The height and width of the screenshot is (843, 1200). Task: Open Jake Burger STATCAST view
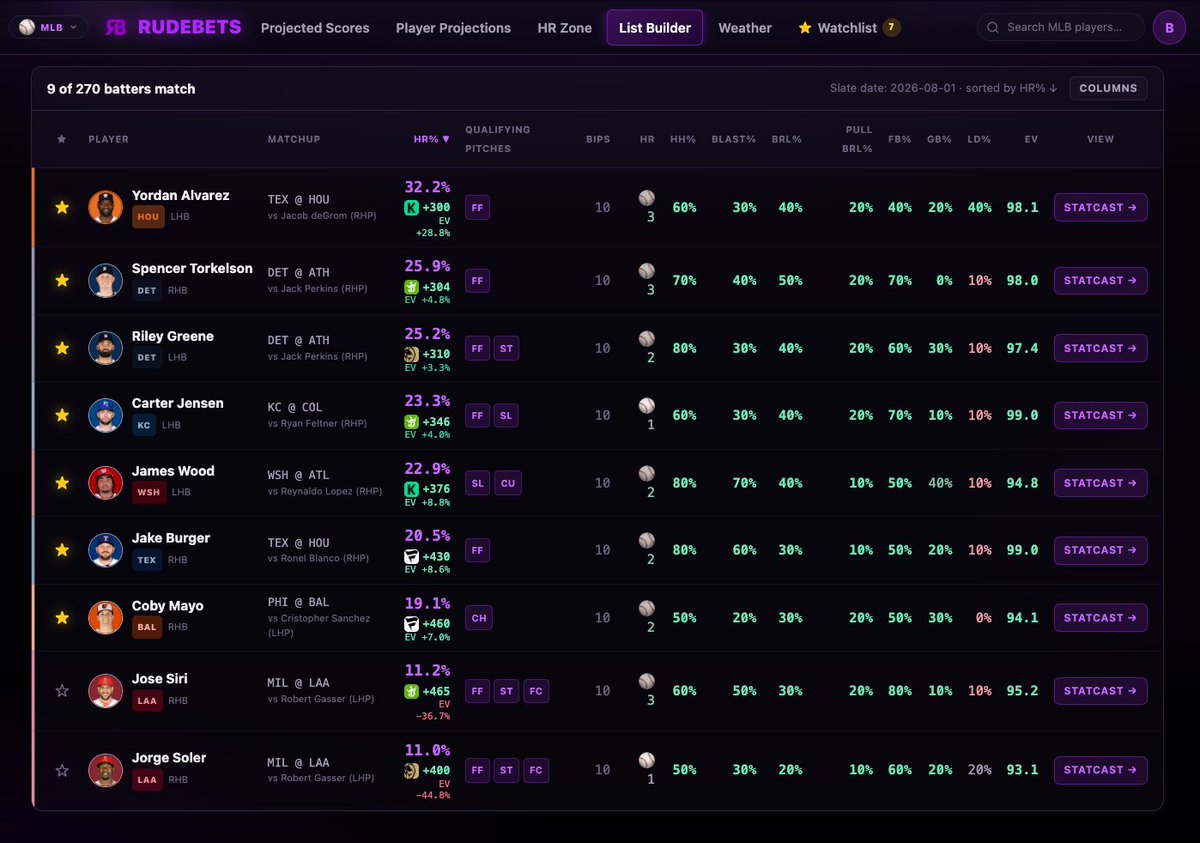point(1100,550)
